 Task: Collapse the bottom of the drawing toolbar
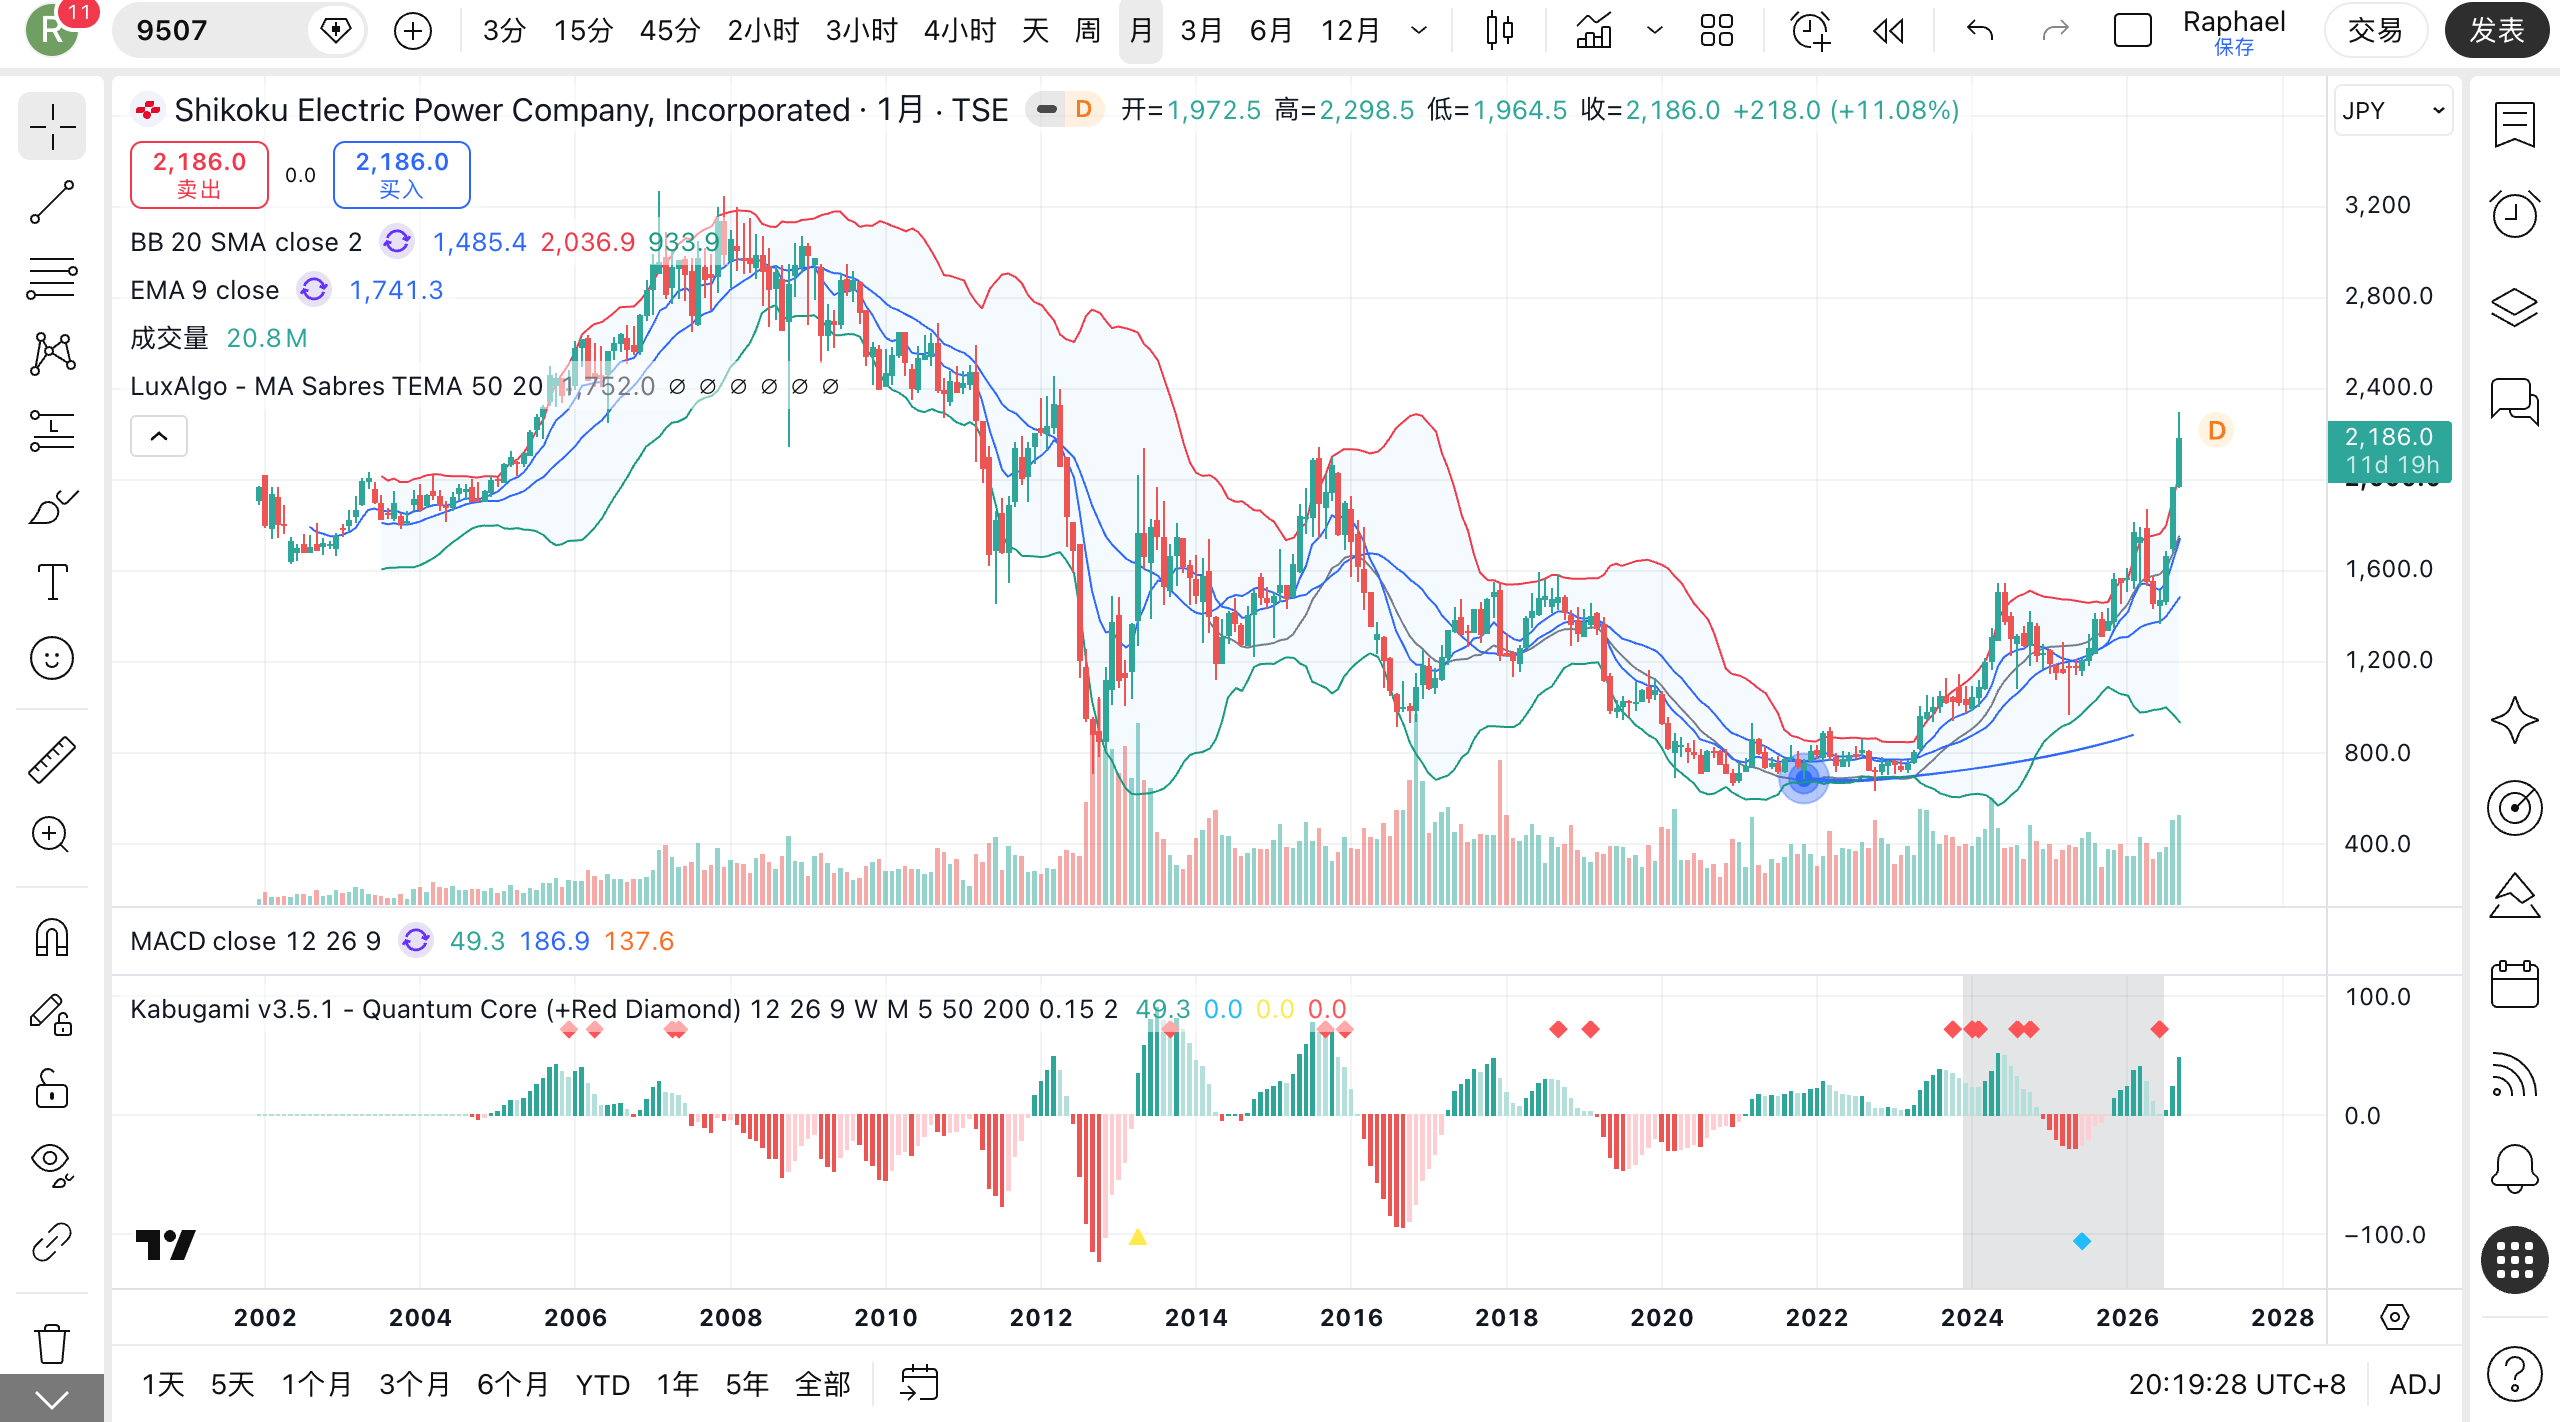[52, 1399]
